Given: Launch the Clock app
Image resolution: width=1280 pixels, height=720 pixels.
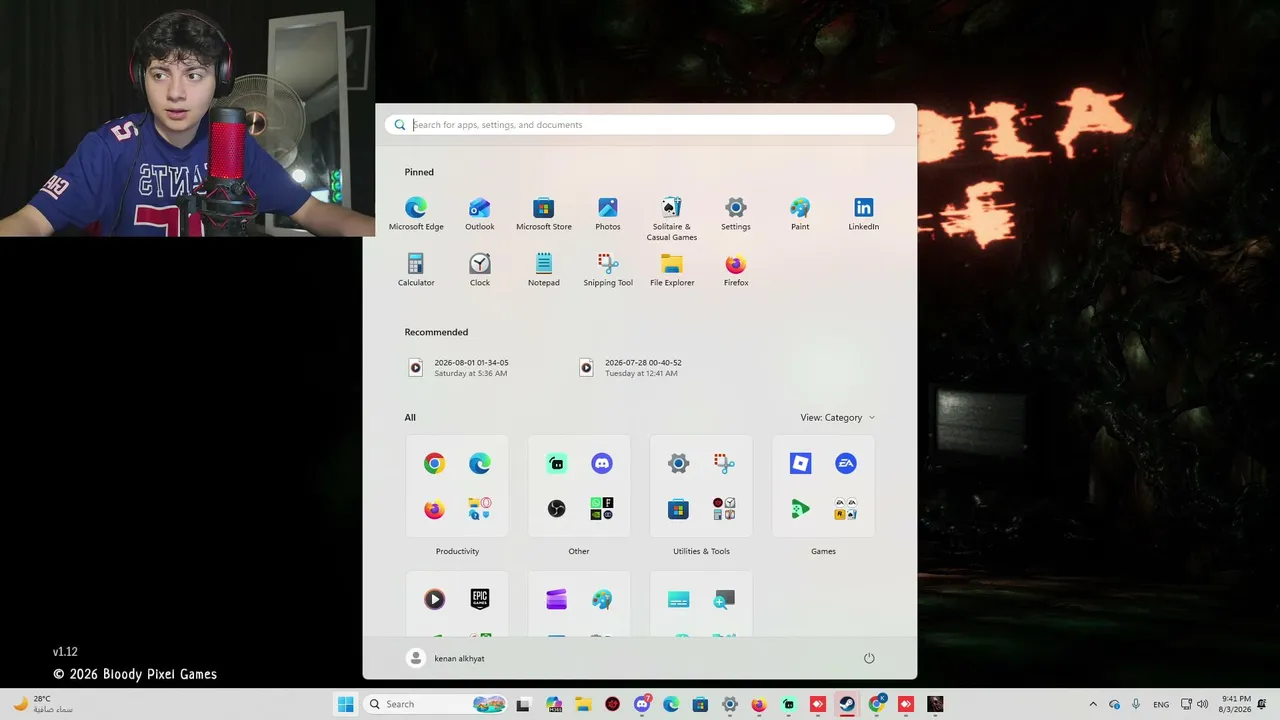Looking at the screenshot, I should 480,270.
